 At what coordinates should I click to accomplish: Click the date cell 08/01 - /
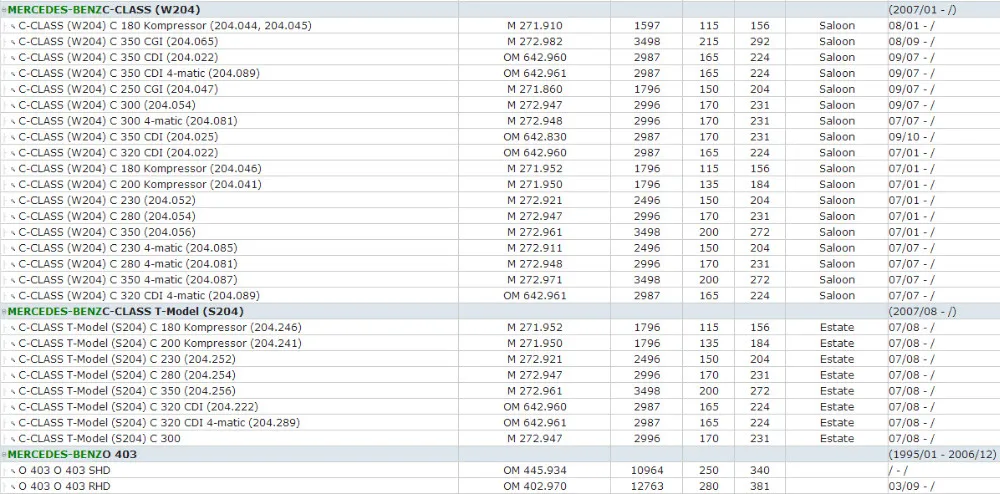click(911, 25)
